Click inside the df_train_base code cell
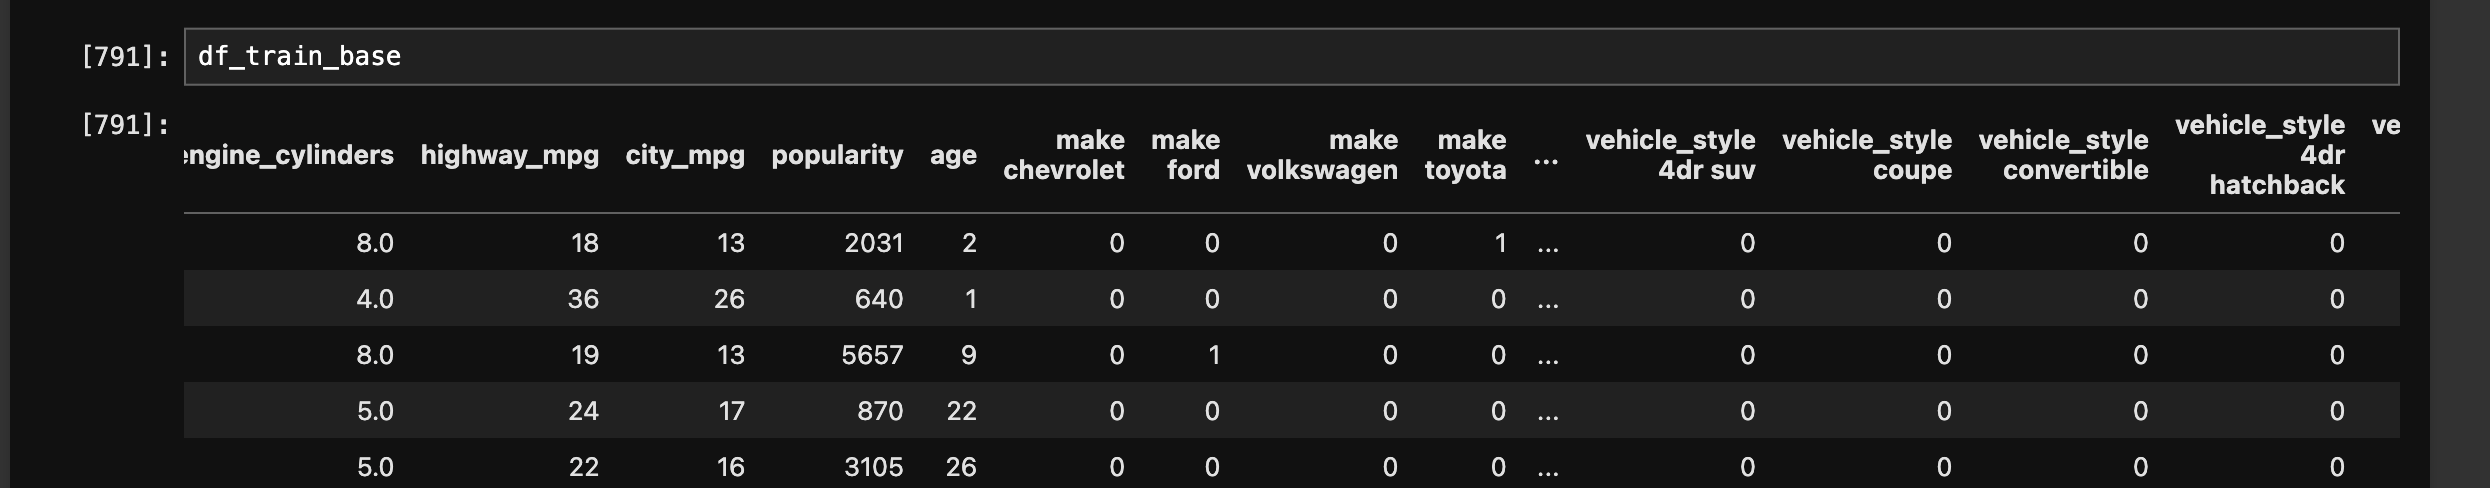This screenshot has height=488, width=2490. [x=1290, y=57]
